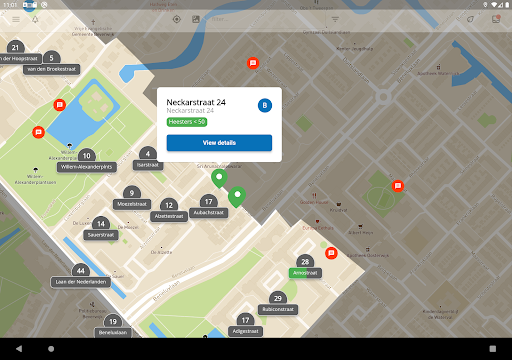Open cluster 10 Willem-Alexanderplnts
Viewport: 512px width, 360px height.
point(87,161)
